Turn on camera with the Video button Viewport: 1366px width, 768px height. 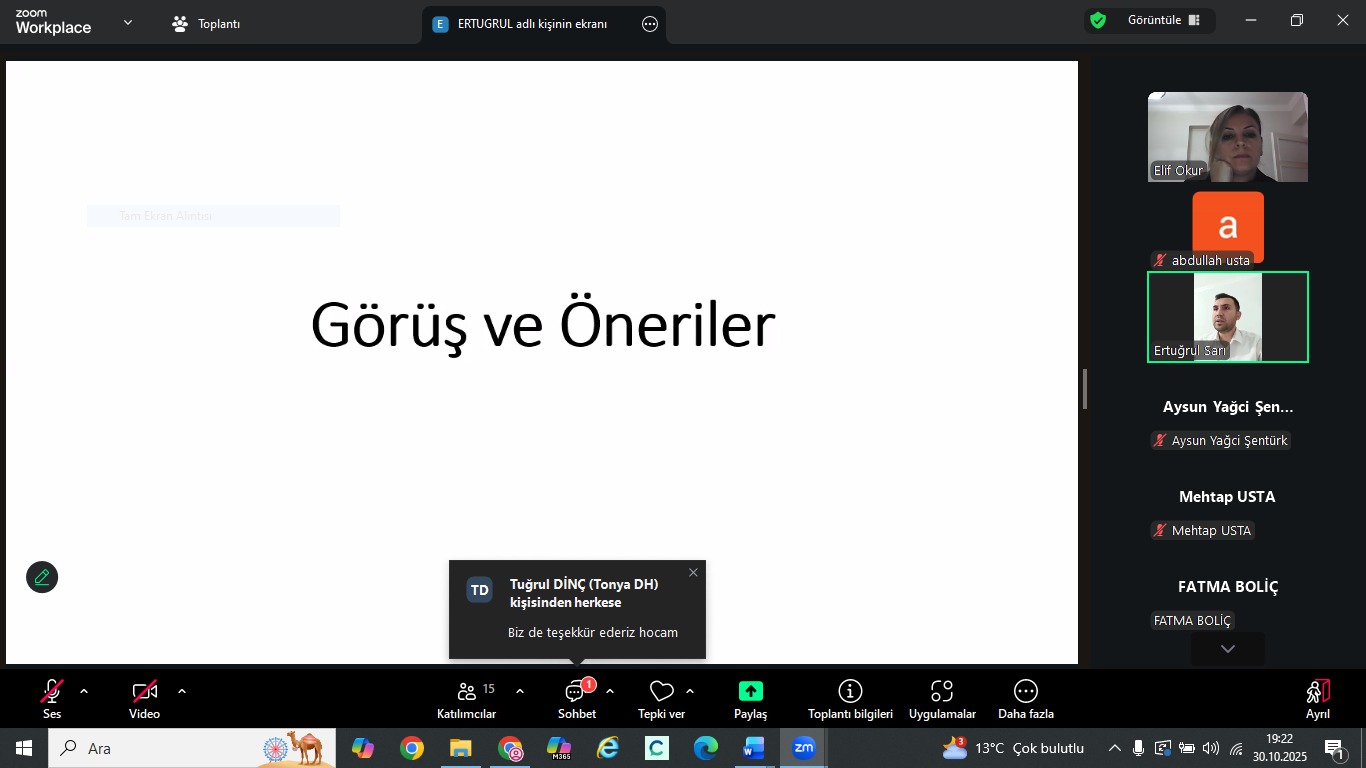coord(144,698)
